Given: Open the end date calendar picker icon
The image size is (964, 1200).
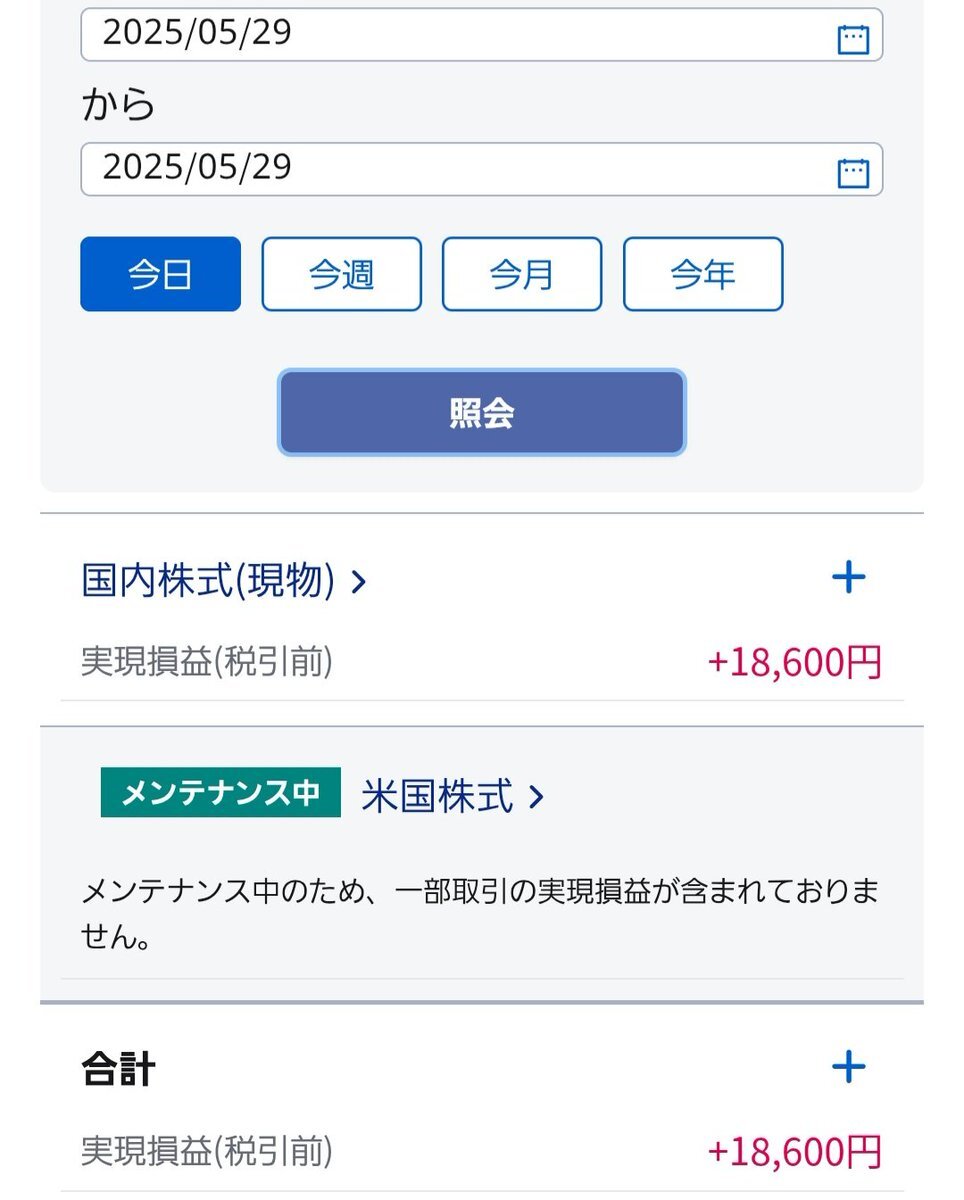Looking at the screenshot, I should (x=853, y=173).
